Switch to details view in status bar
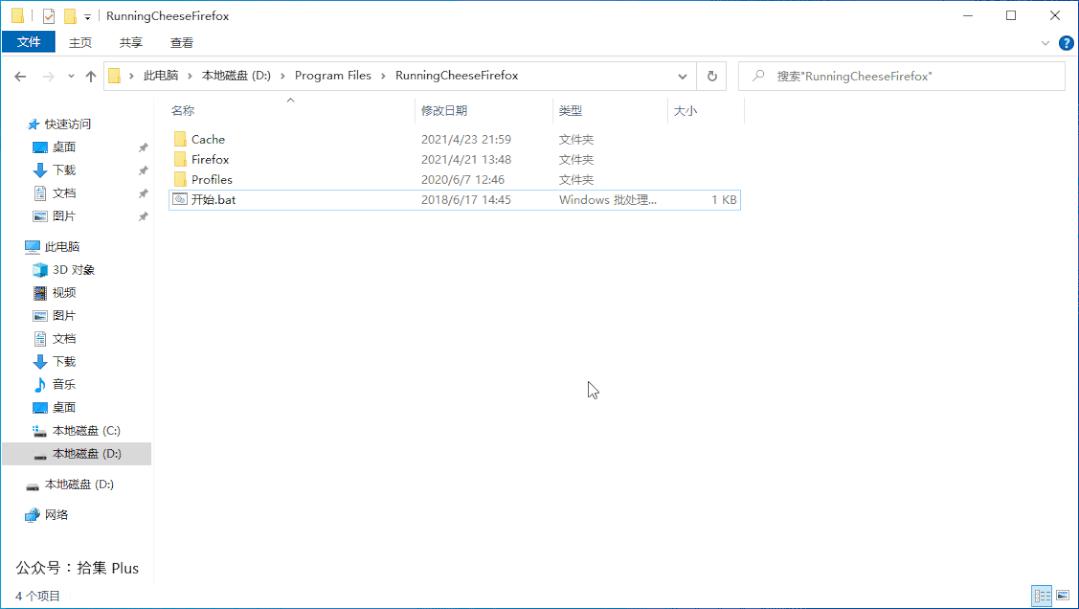This screenshot has width=1079, height=609. (1040, 596)
